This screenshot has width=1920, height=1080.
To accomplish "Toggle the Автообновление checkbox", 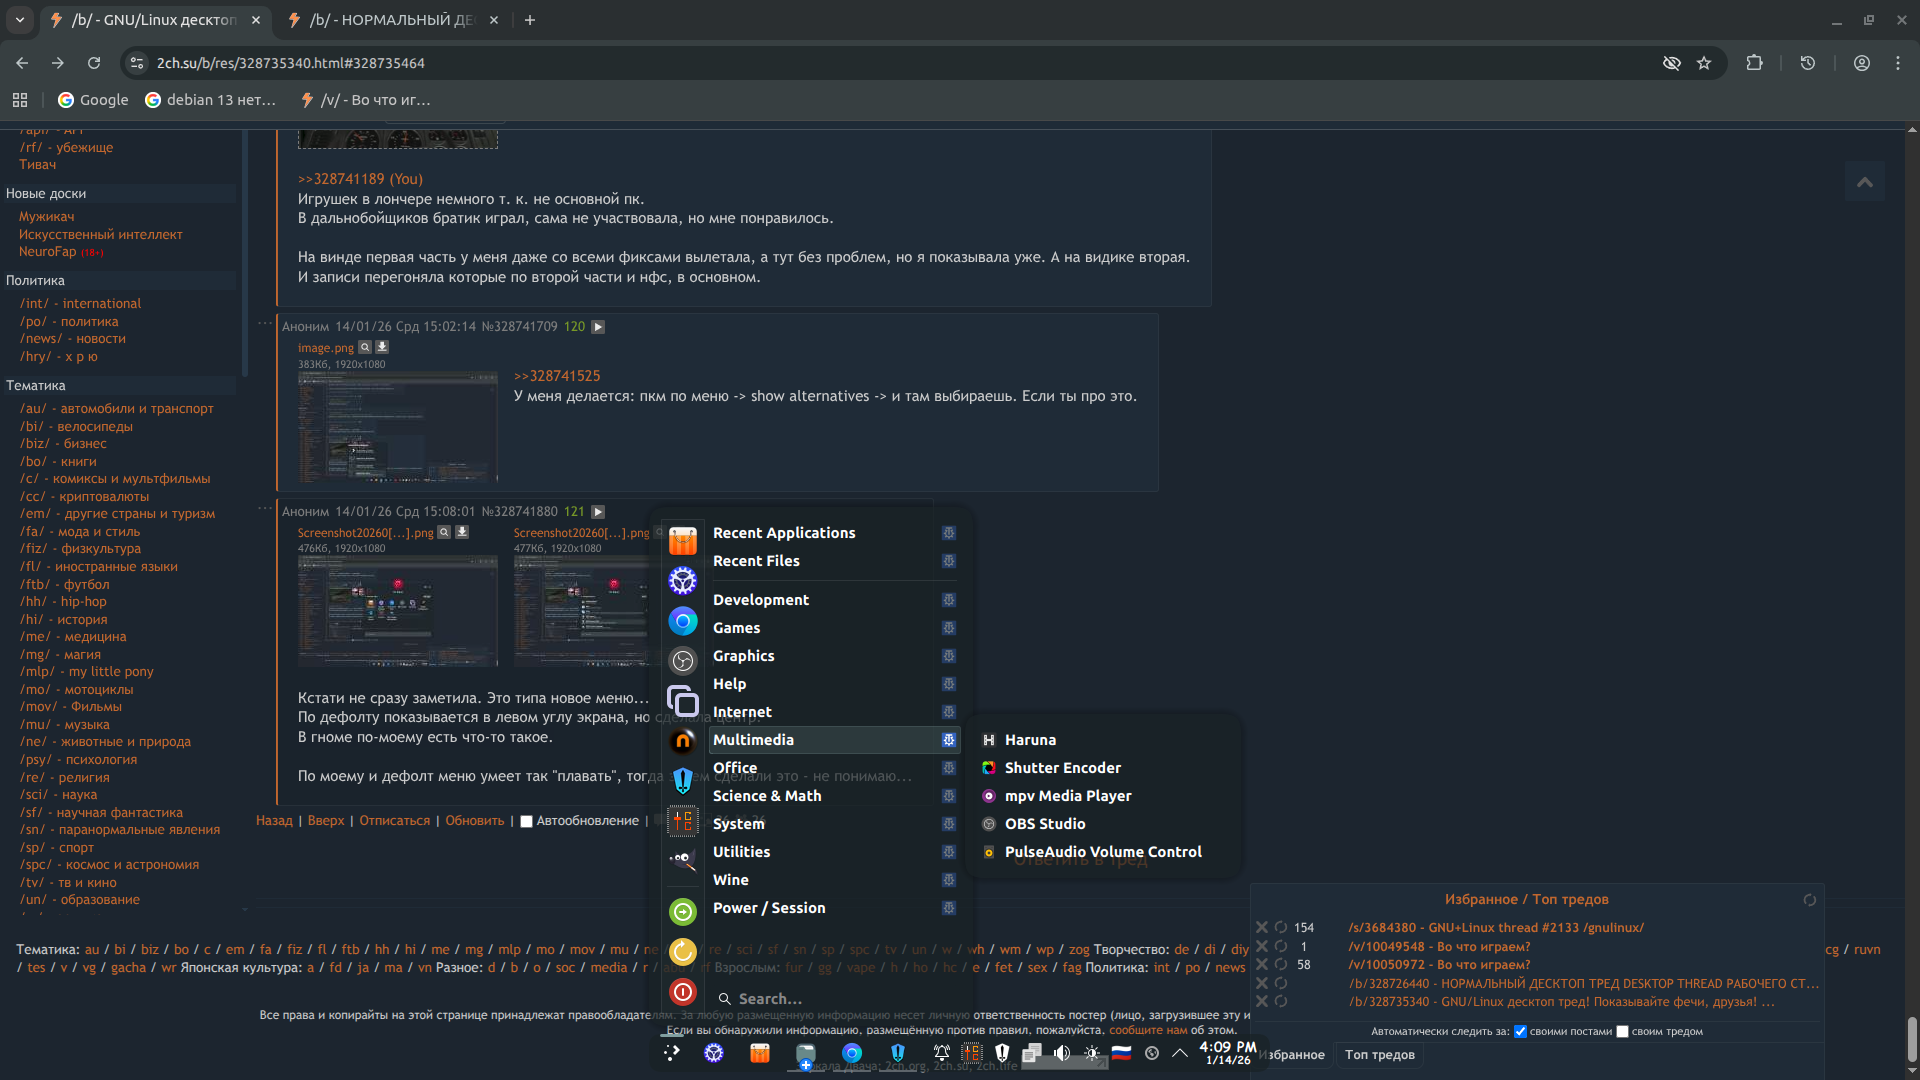I will 526,822.
